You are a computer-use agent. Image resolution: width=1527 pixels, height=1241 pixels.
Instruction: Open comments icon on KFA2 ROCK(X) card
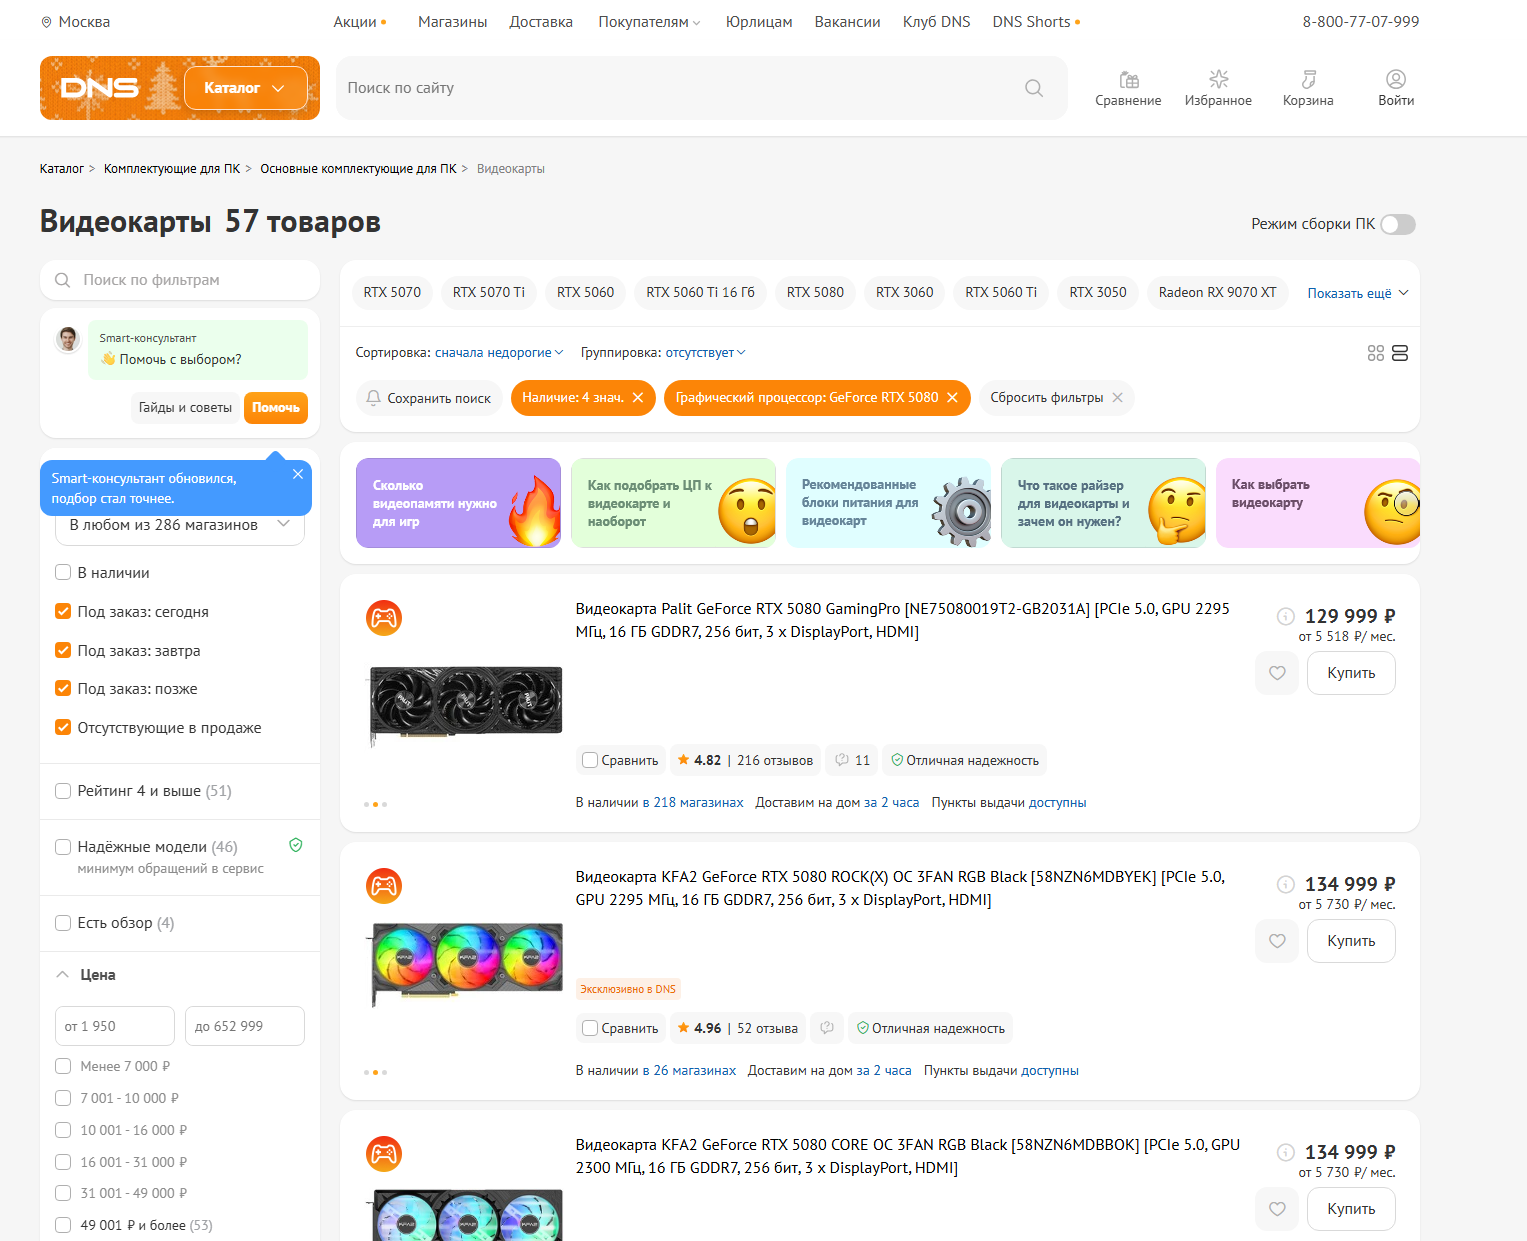827,1029
